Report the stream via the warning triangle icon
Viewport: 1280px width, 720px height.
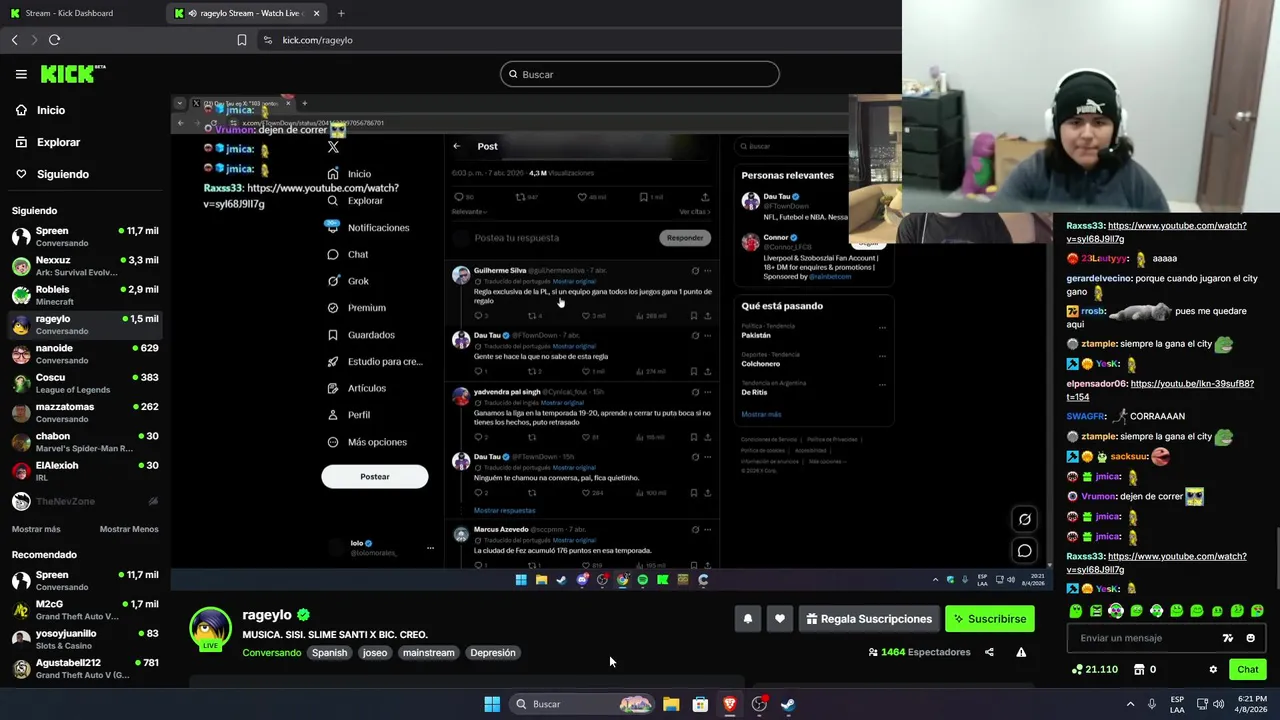coord(1021,652)
